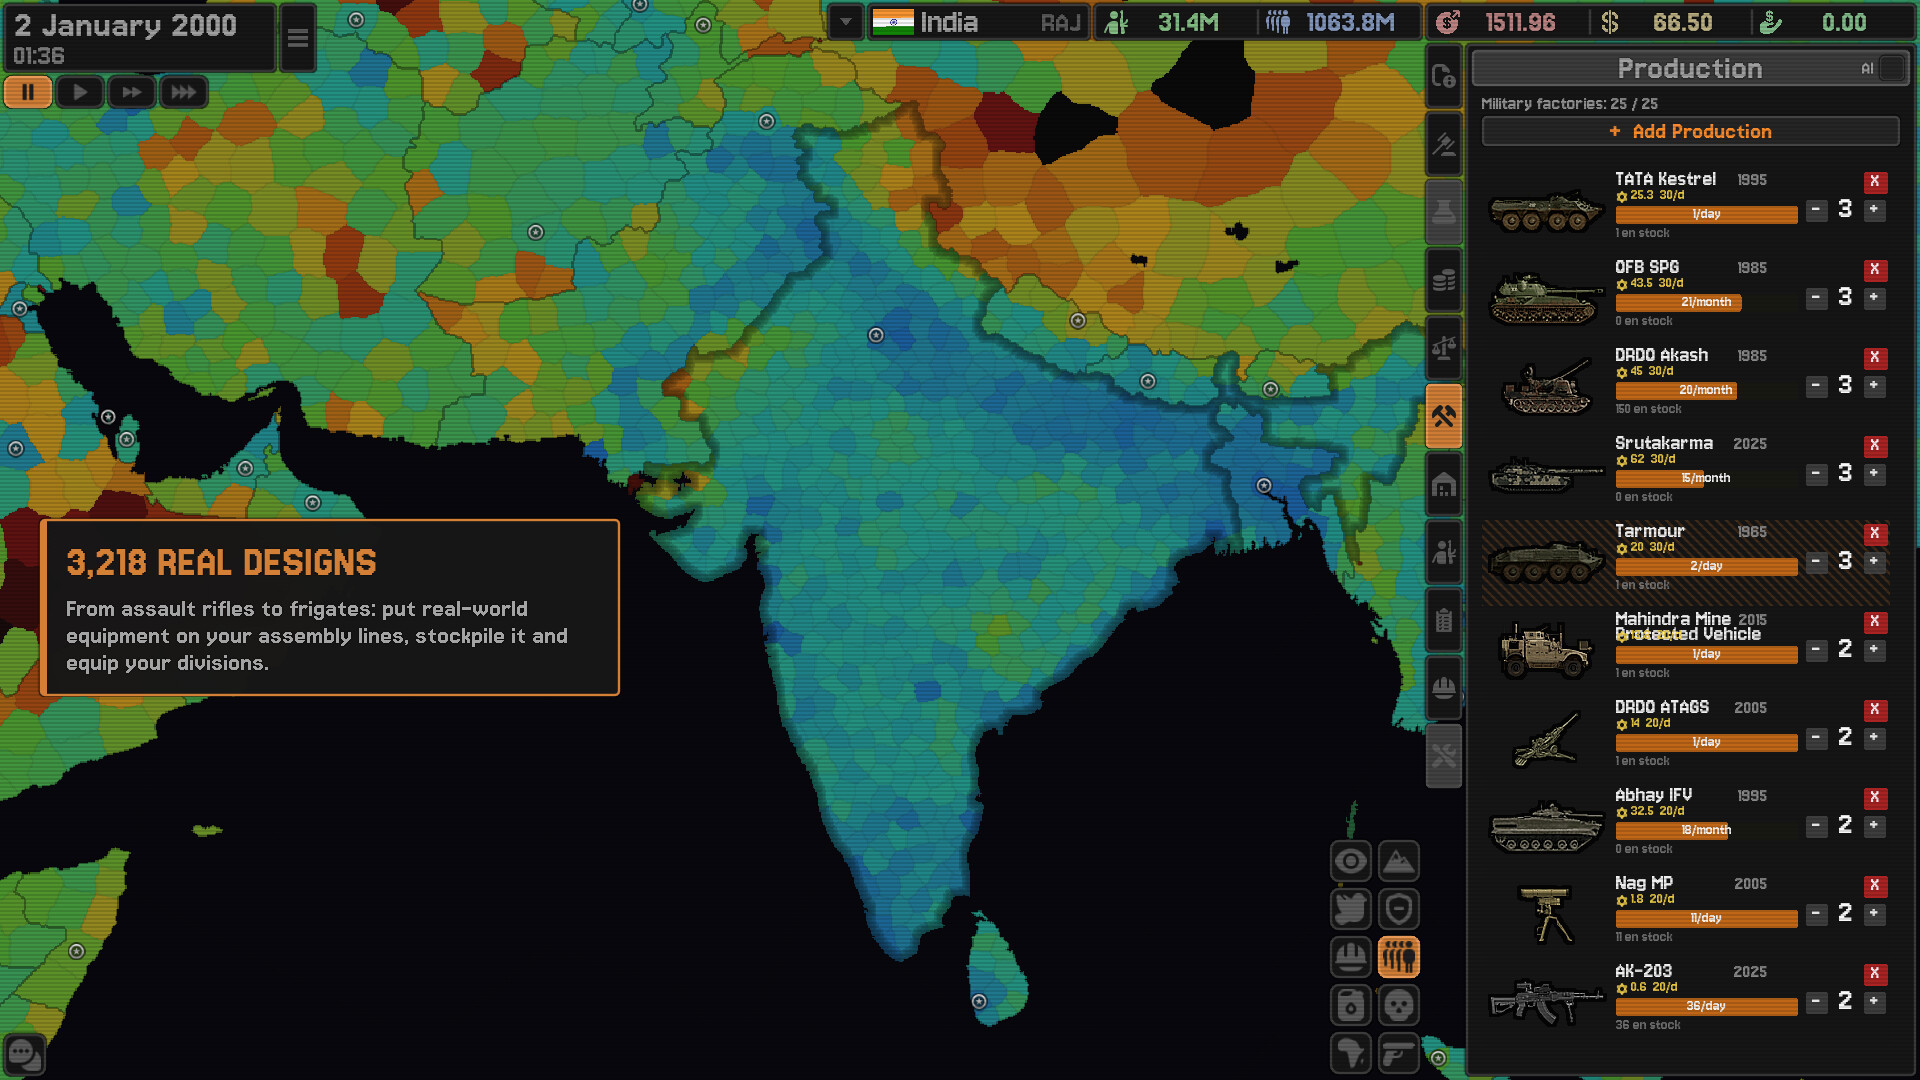The image size is (1920, 1080).
Task: Click the Abhay IFV vehicle thumbnail
Action: (1546, 827)
